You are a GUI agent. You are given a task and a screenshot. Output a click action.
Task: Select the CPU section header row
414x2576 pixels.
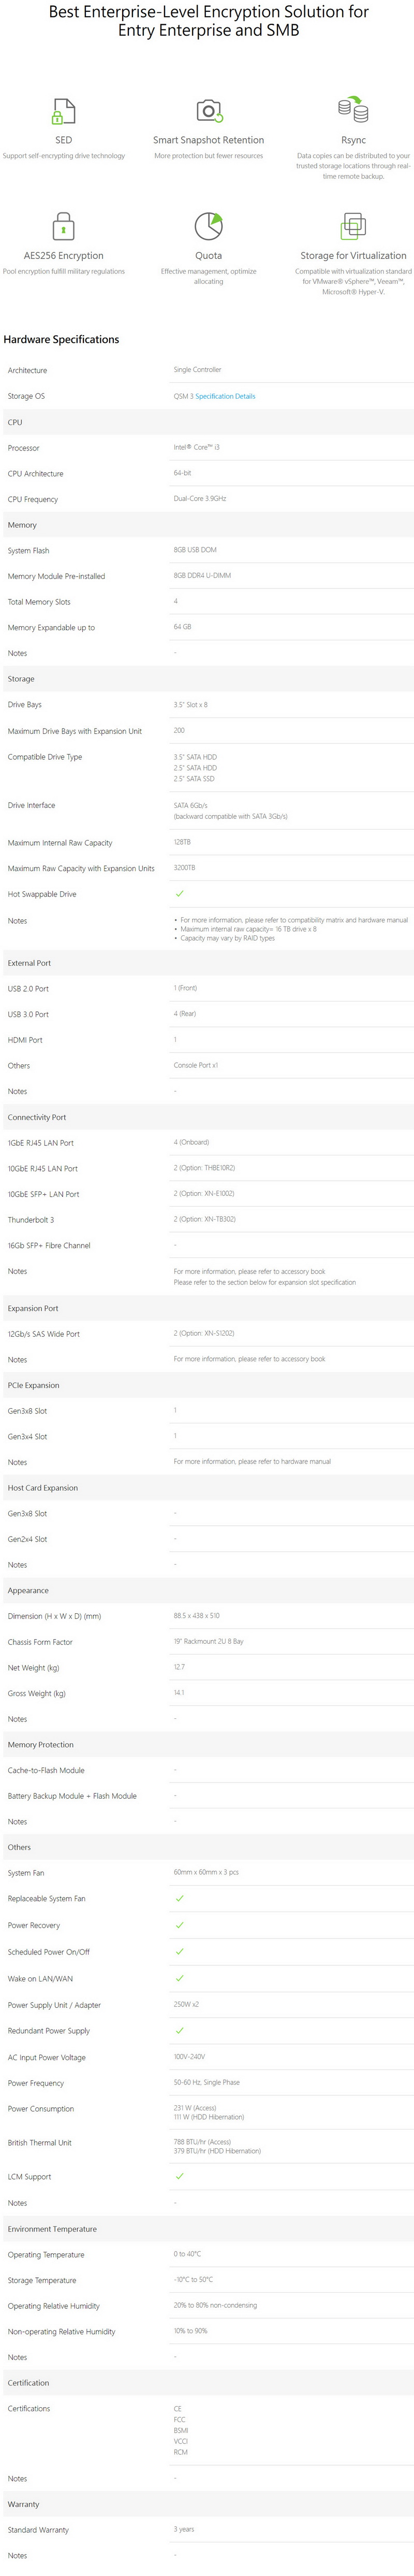tap(207, 422)
